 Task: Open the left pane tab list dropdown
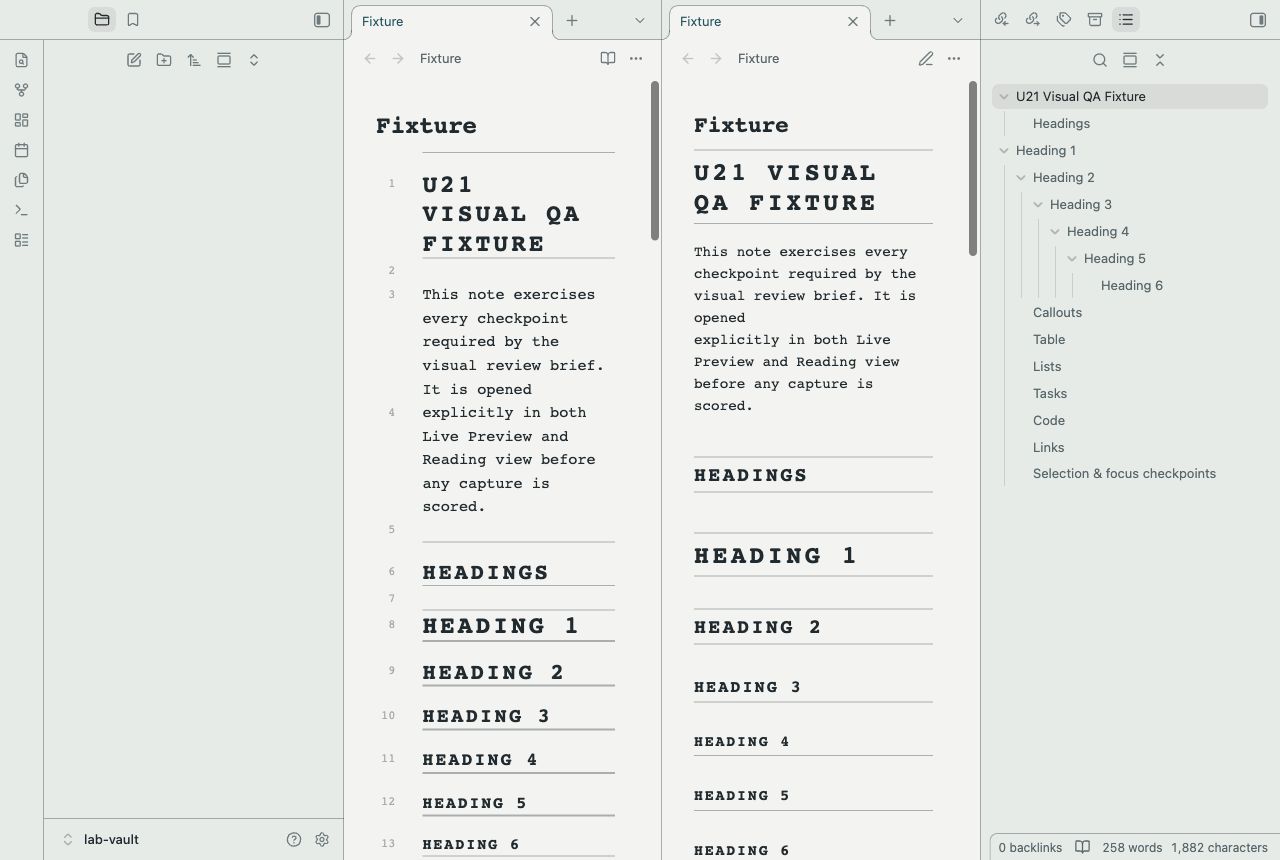(x=640, y=20)
